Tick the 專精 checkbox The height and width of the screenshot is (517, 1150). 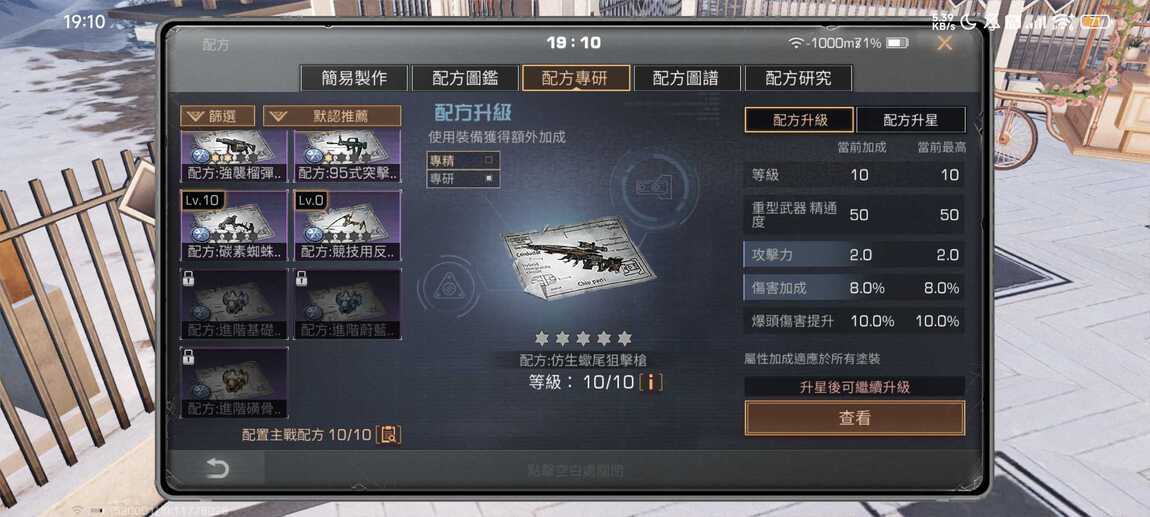coord(488,160)
